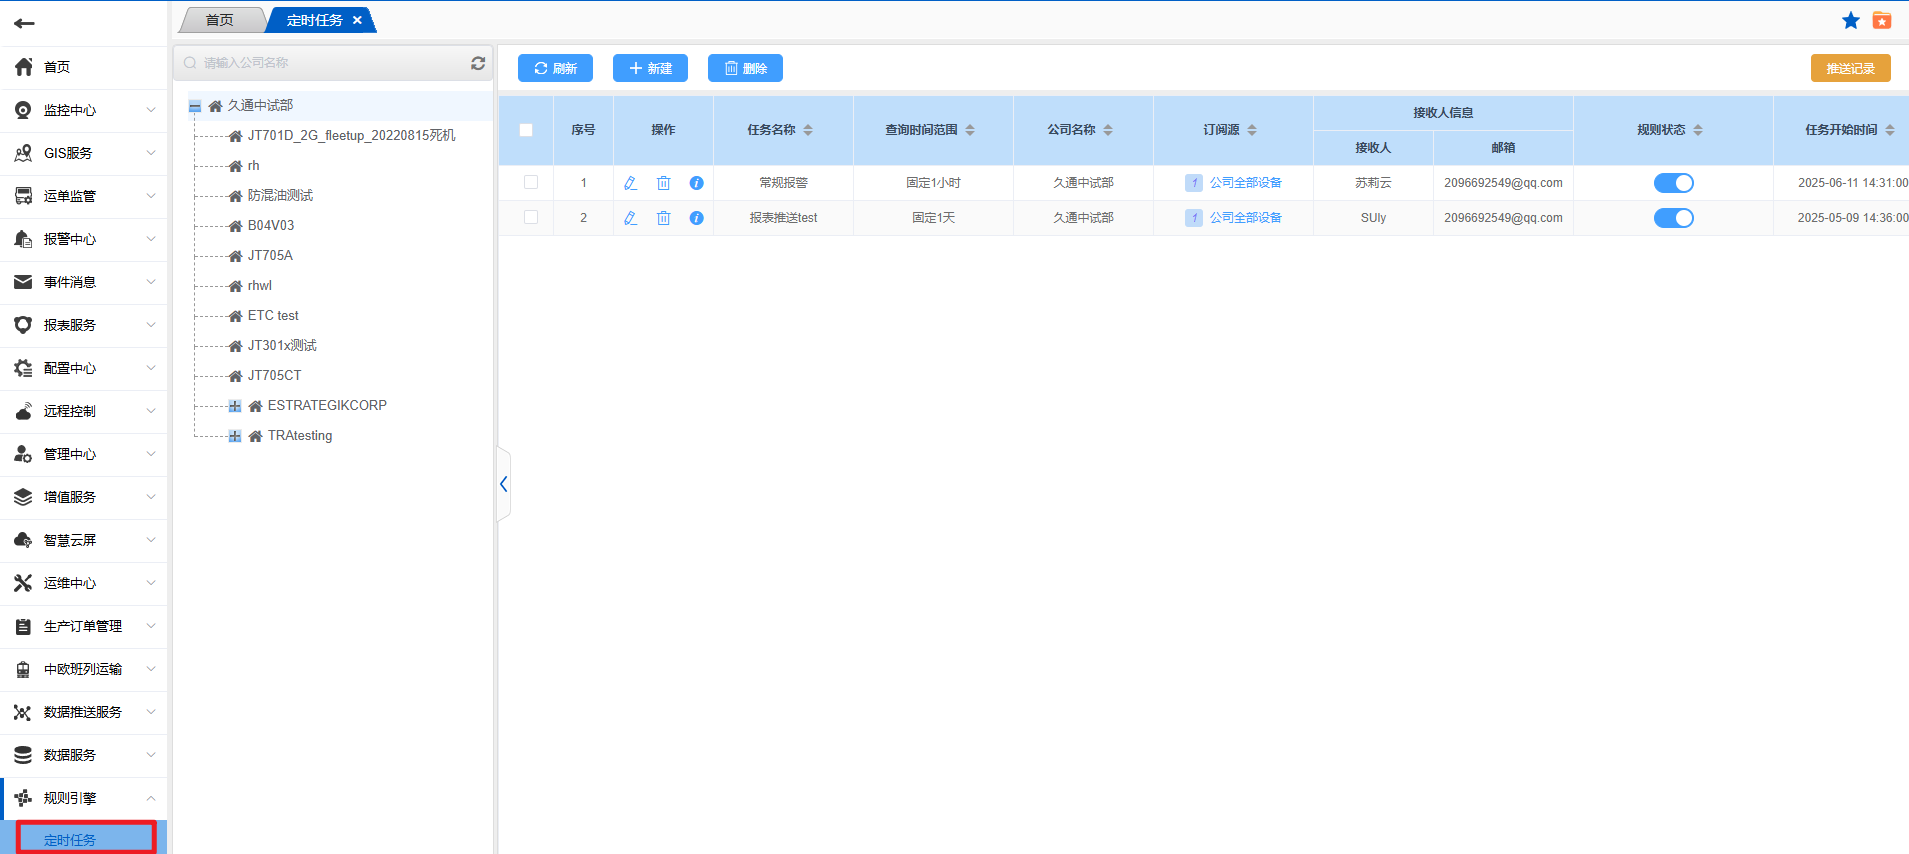Open 定时任务 in the sidebar submenu
Screen dimensions: 1909x854
point(70,840)
